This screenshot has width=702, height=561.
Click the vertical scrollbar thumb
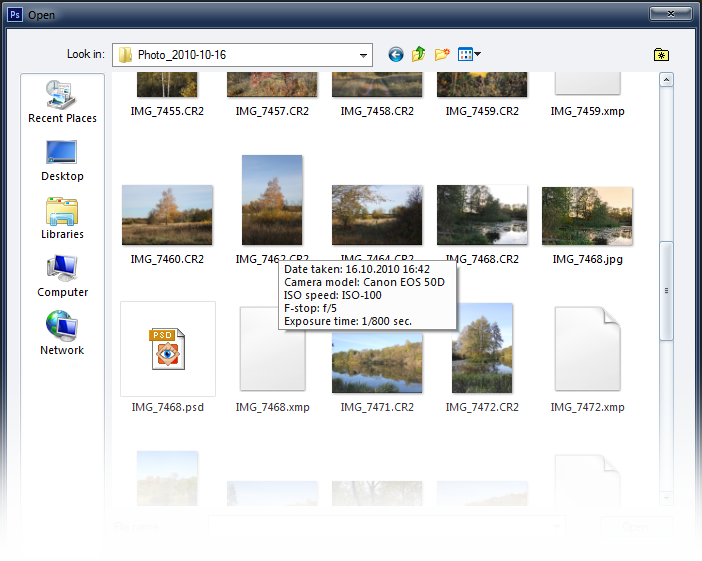click(666, 291)
